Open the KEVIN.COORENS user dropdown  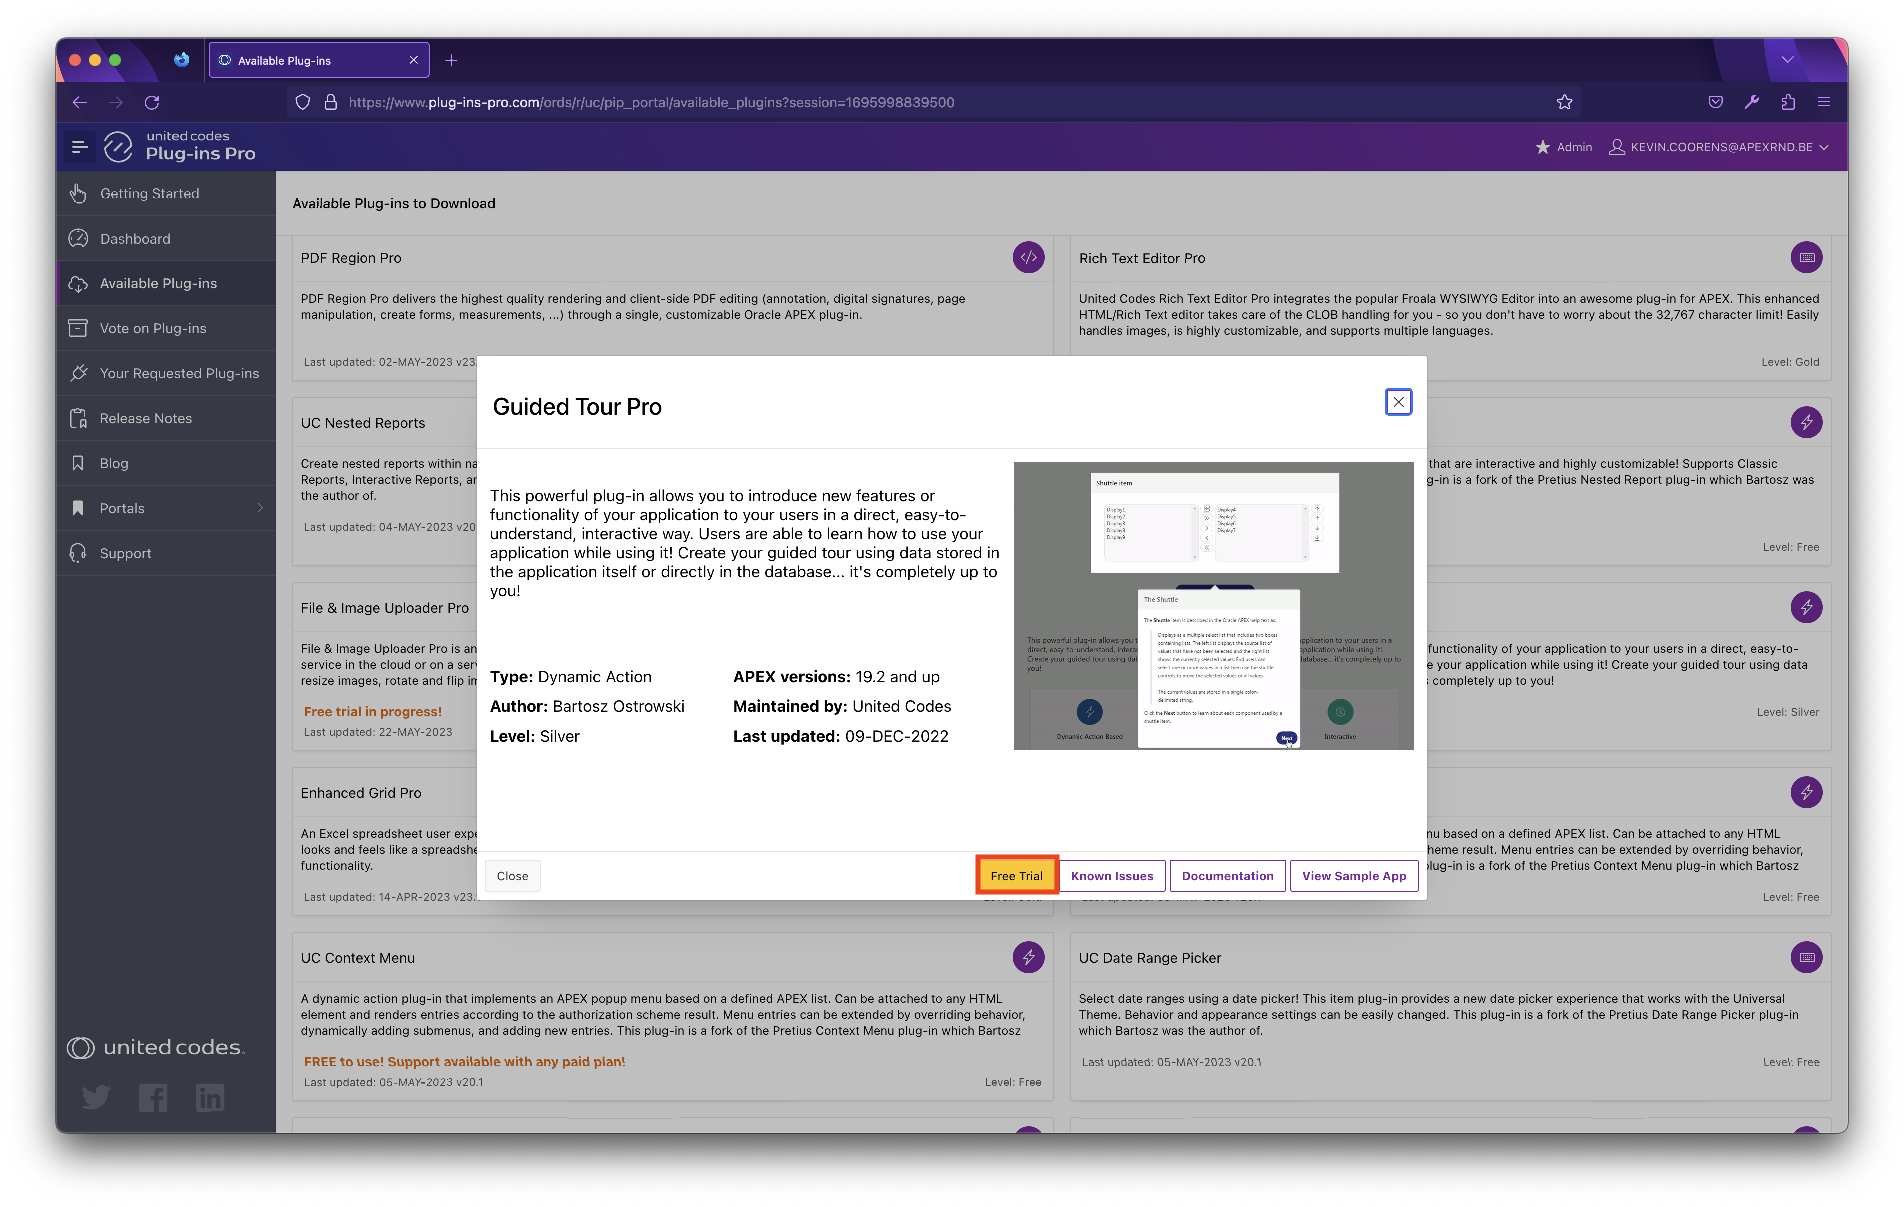[1719, 147]
